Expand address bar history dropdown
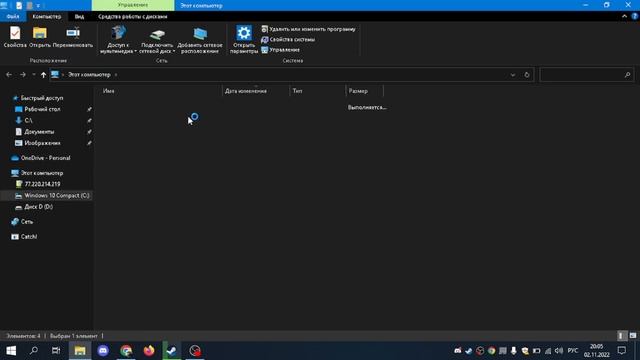 pos(513,75)
